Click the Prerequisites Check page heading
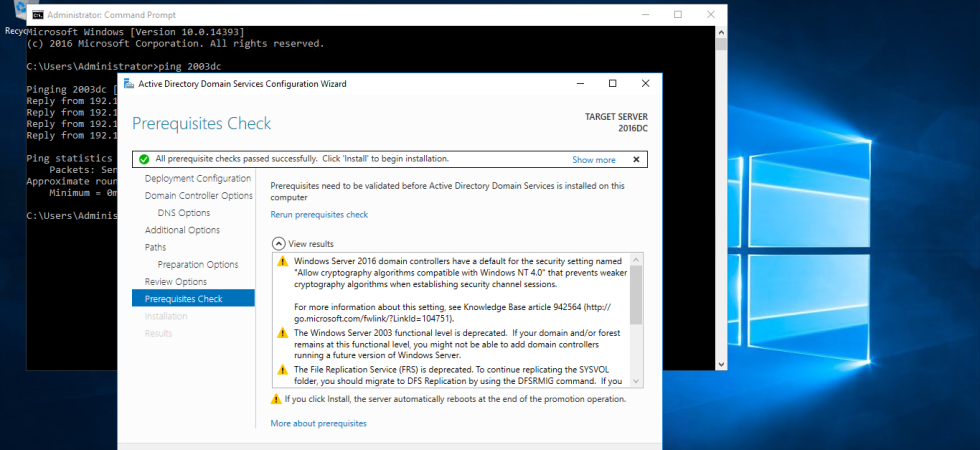Image resolution: width=980 pixels, height=450 pixels. 201,124
